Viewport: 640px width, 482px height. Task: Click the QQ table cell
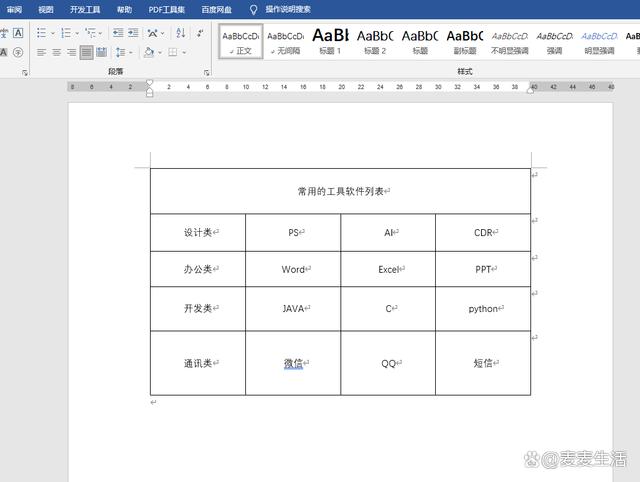click(x=388, y=363)
